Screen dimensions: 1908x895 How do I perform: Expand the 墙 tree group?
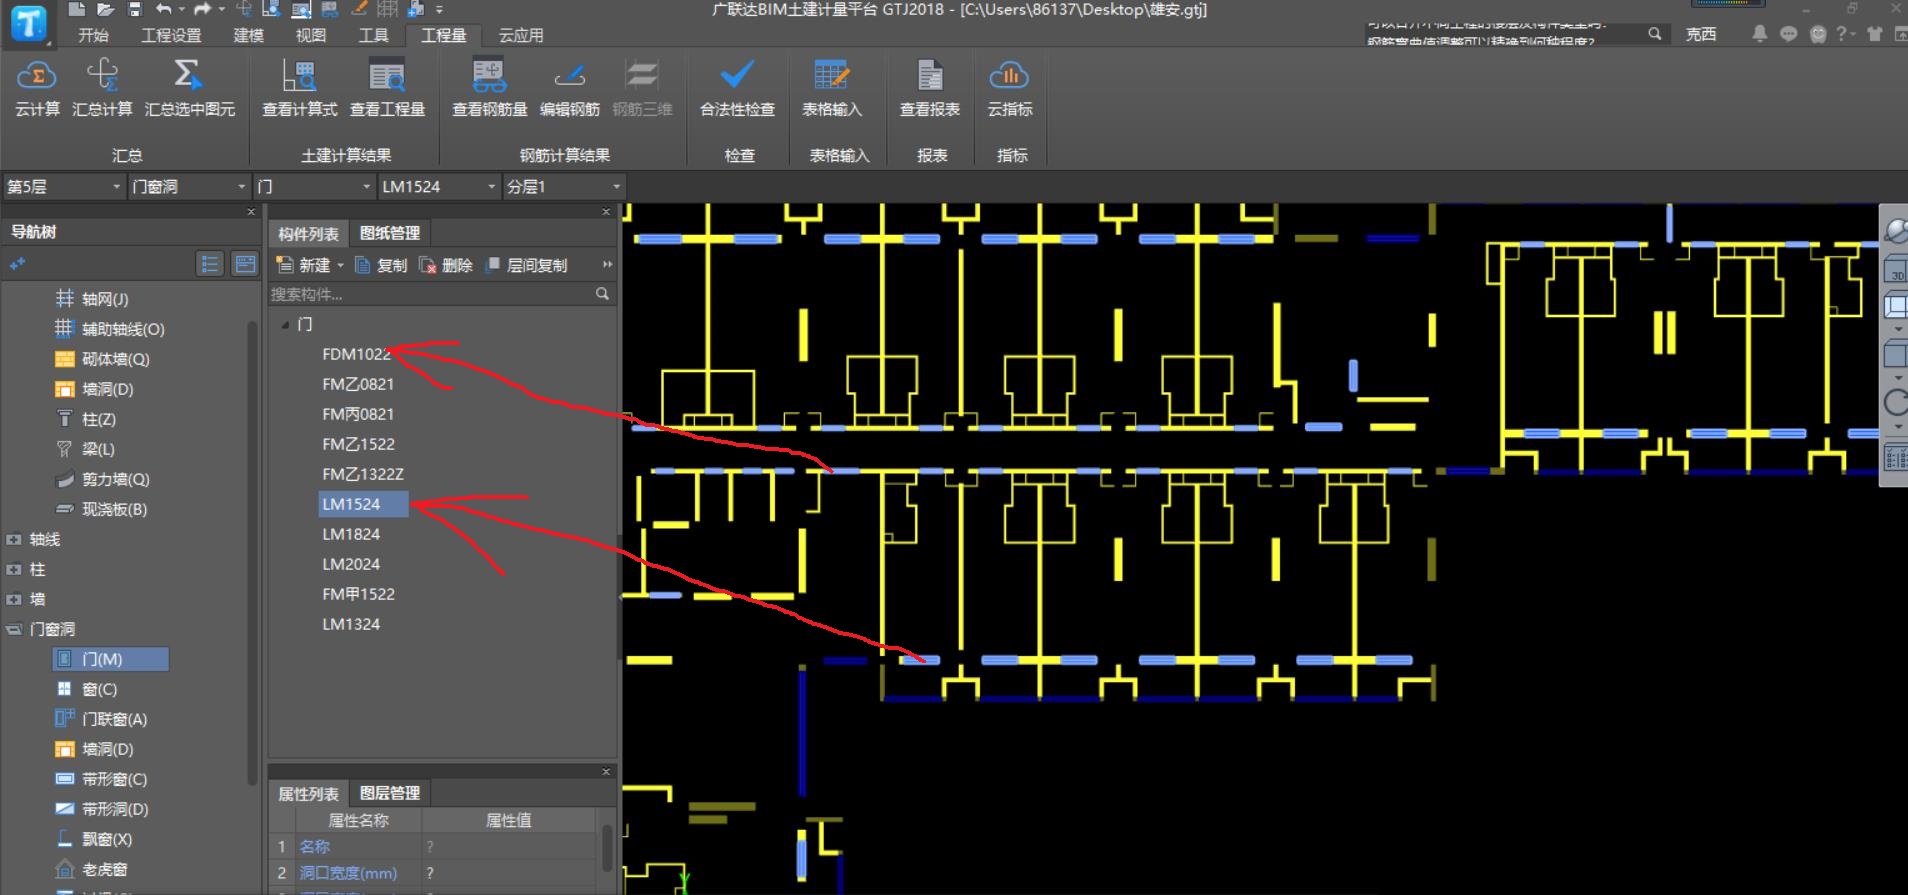[x=14, y=600]
